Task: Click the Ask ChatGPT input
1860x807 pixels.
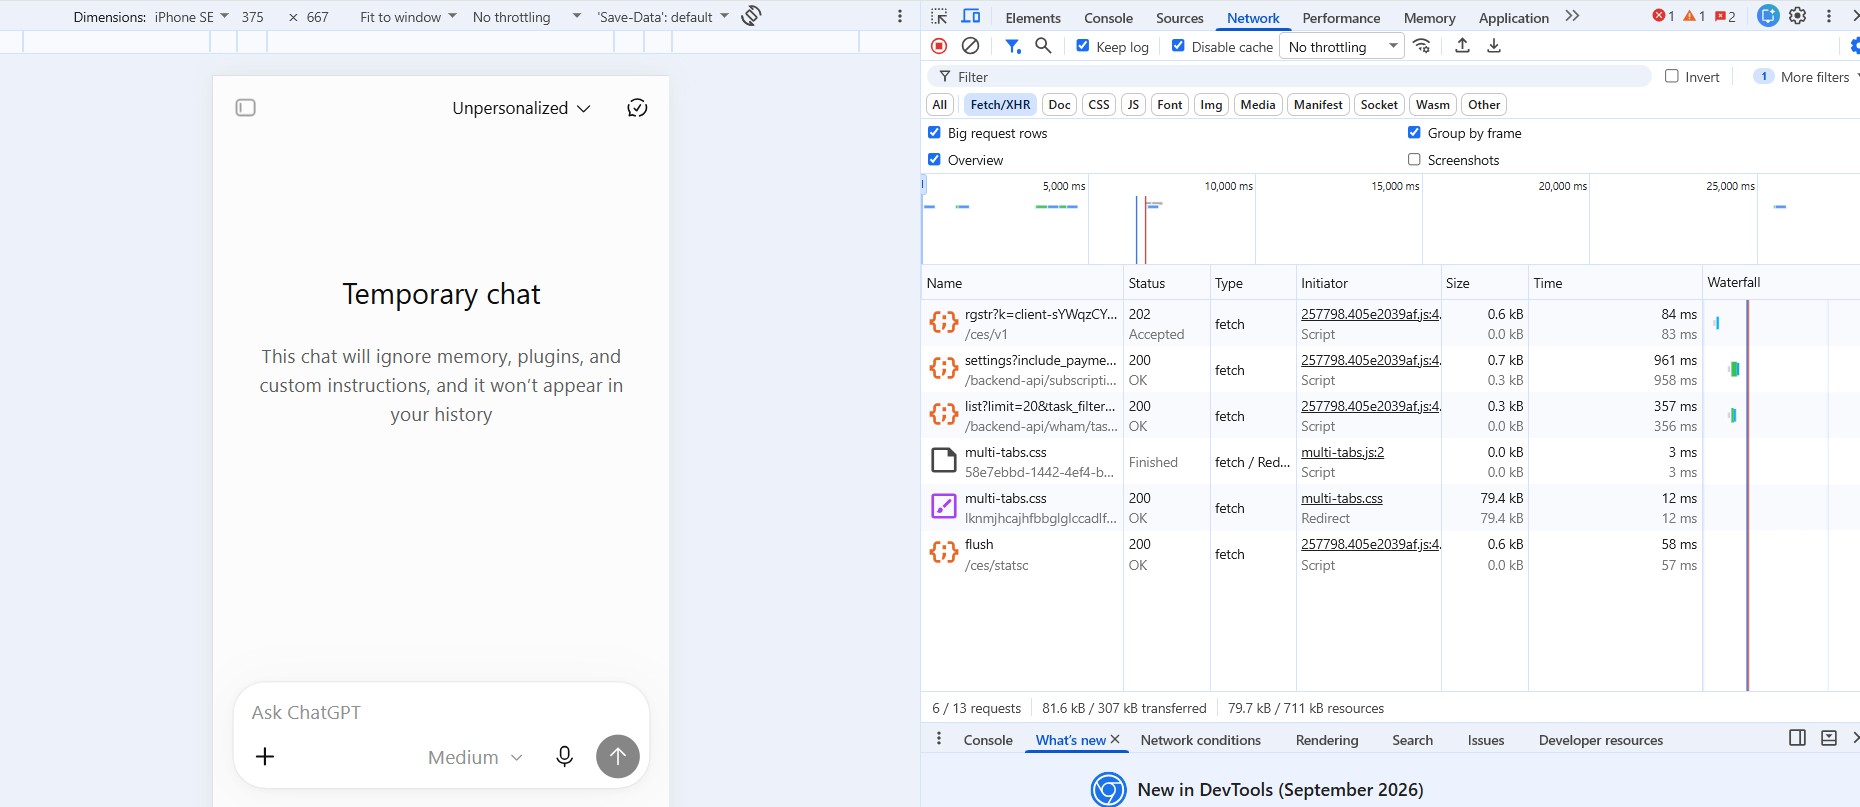Action: tap(441, 712)
